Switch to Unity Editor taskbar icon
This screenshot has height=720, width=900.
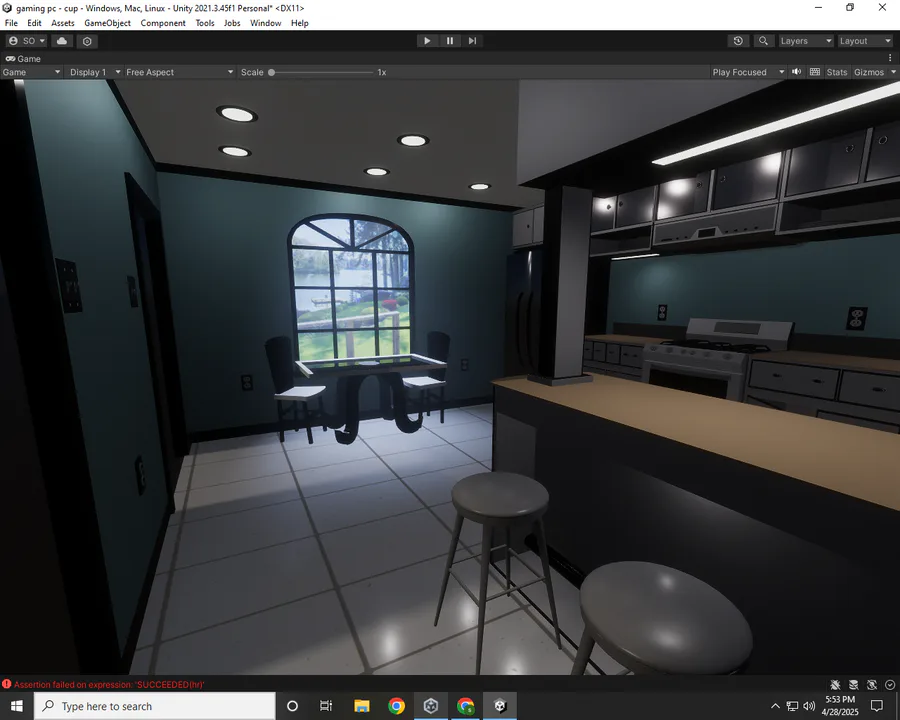[500, 706]
